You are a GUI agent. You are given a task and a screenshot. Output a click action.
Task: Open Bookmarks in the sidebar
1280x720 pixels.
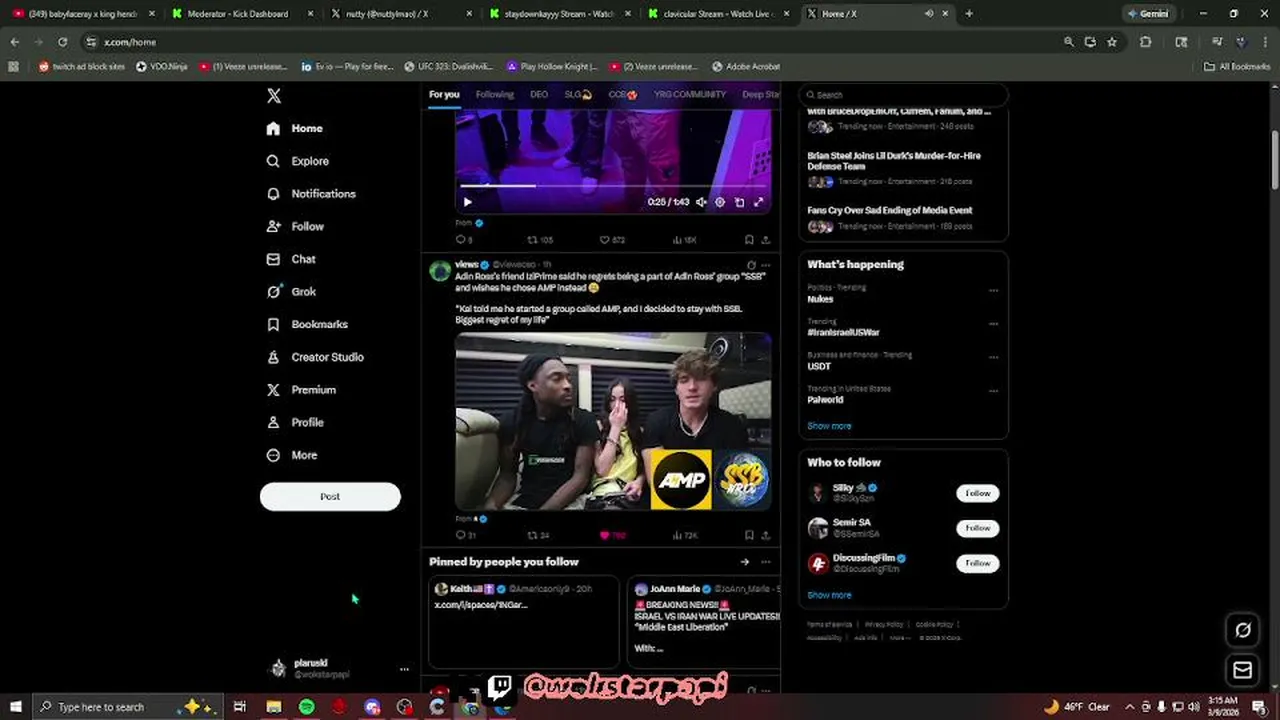pyautogui.click(x=307, y=324)
